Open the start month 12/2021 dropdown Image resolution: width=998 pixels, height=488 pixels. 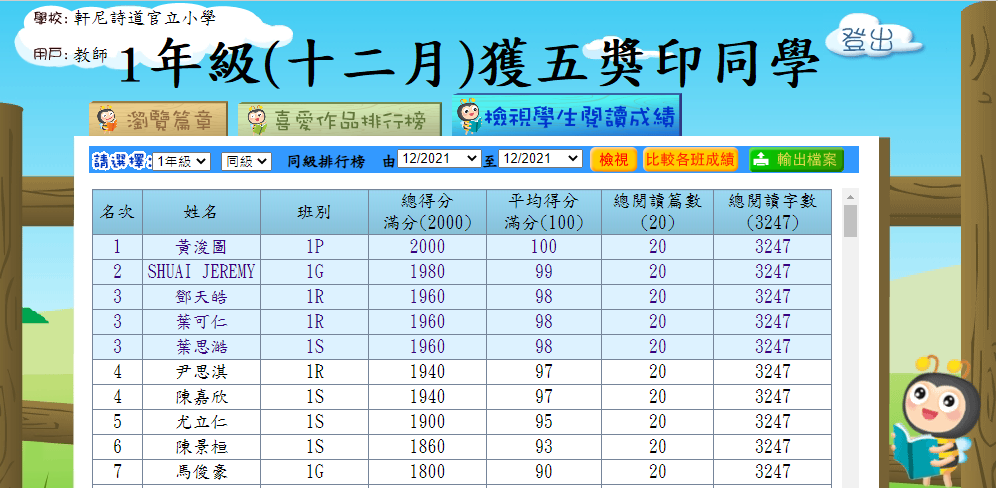439,158
